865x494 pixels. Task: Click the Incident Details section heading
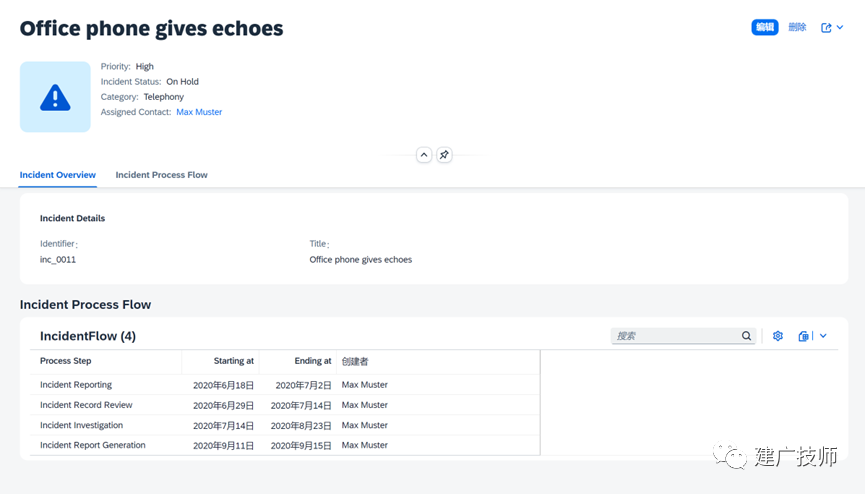pos(72,219)
